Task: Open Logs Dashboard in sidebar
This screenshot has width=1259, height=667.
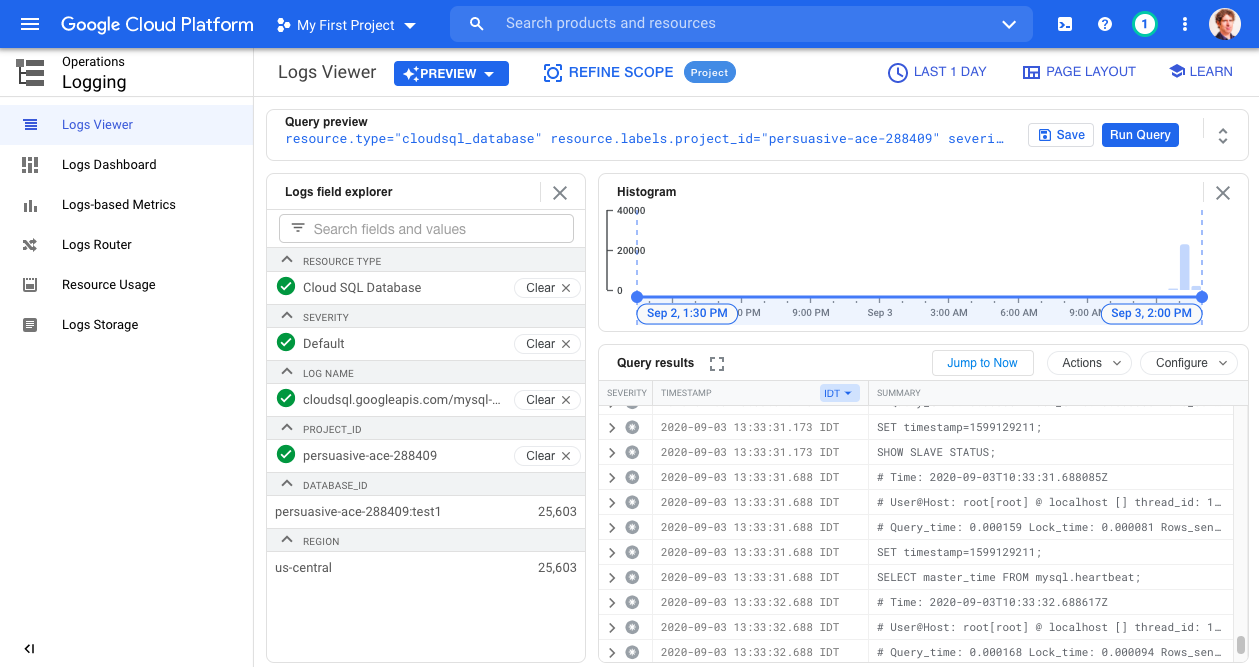Action: 126,165
